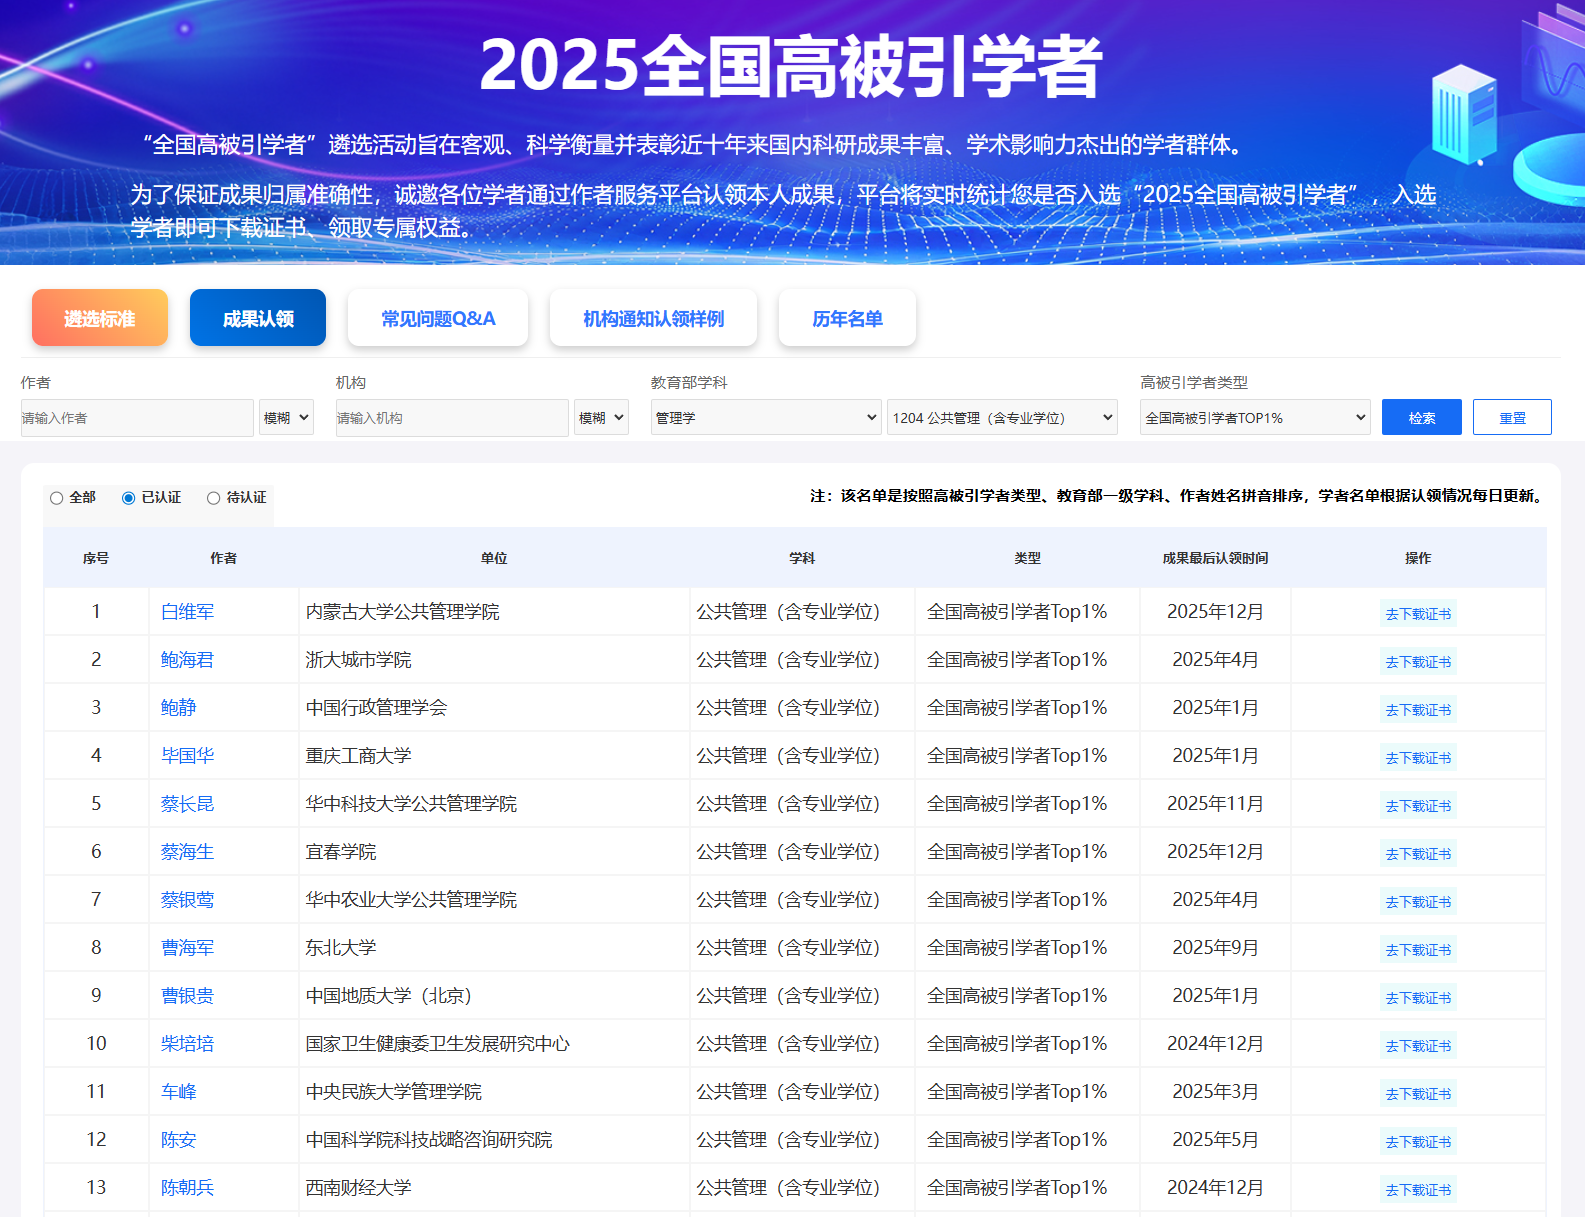Open the author 模糊 match dropdown

(286, 418)
